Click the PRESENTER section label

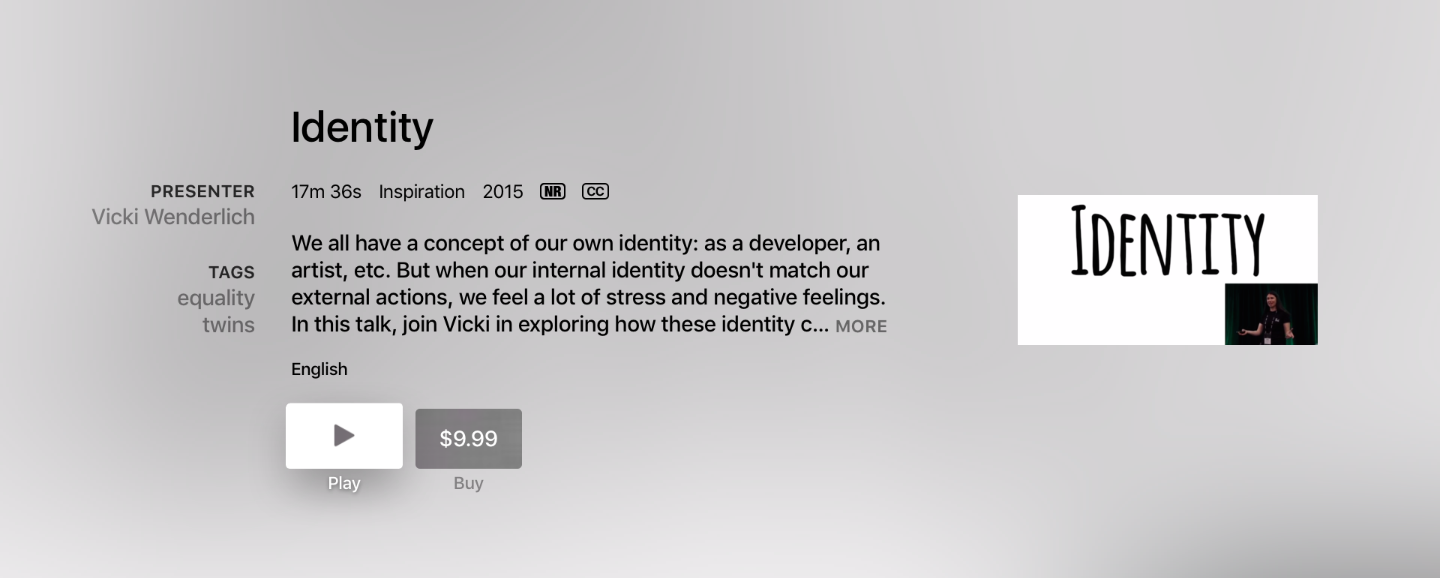coord(203,191)
